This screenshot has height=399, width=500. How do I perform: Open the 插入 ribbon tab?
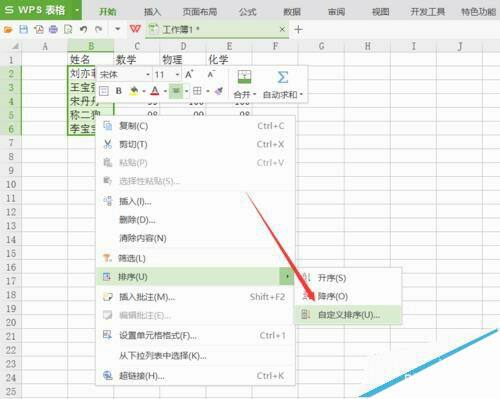pyautogui.click(x=152, y=12)
